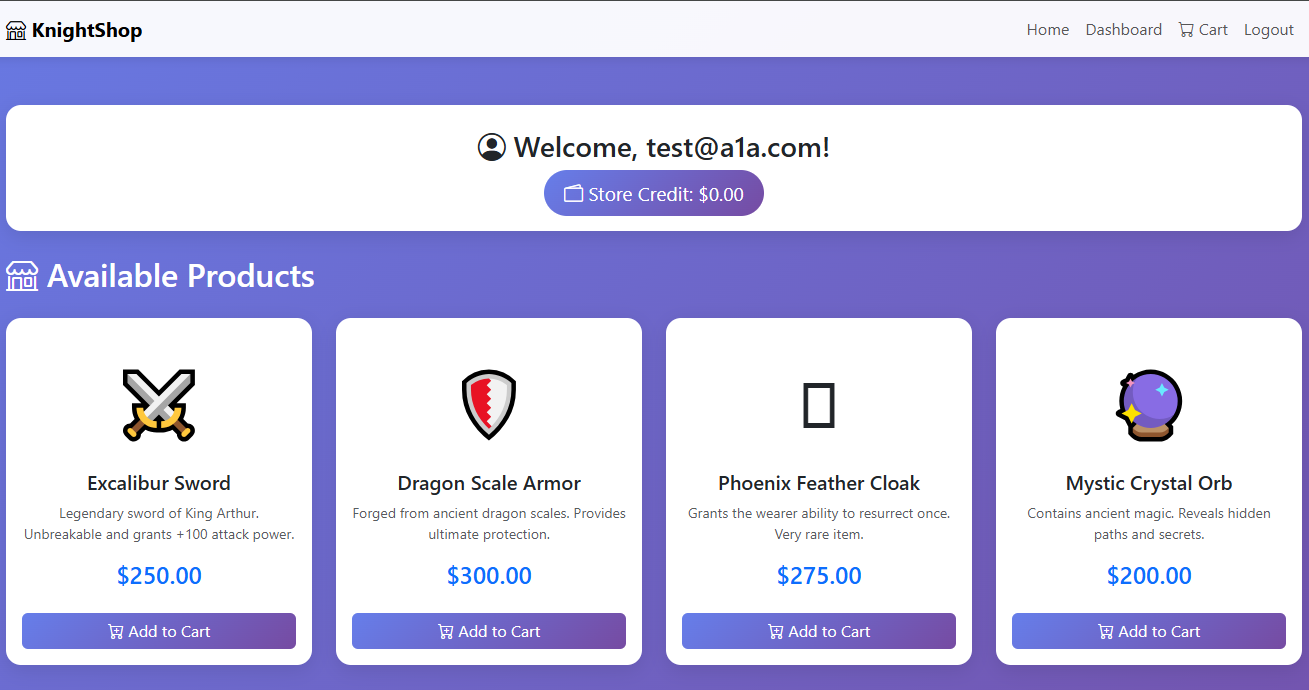Click the Mystic Crystal Orb icon
The width and height of the screenshot is (1309, 690).
click(1149, 405)
